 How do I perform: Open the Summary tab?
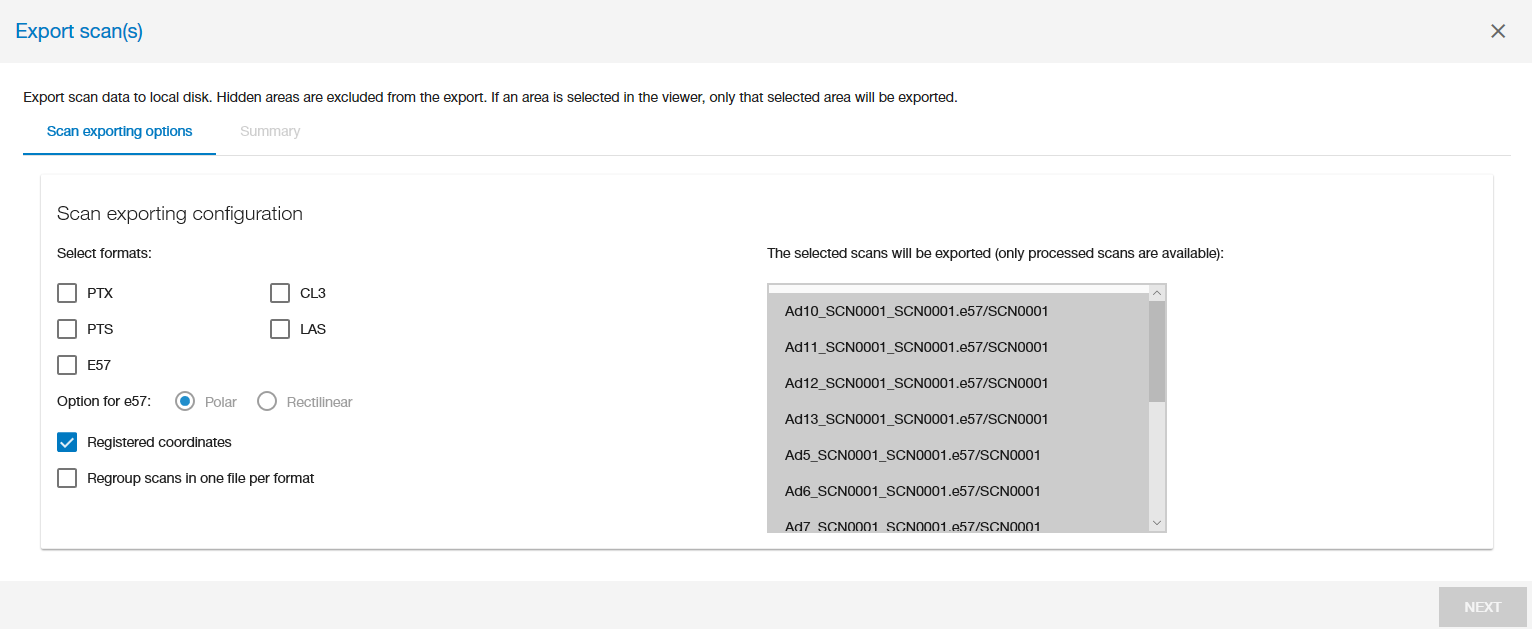(x=270, y=131)
